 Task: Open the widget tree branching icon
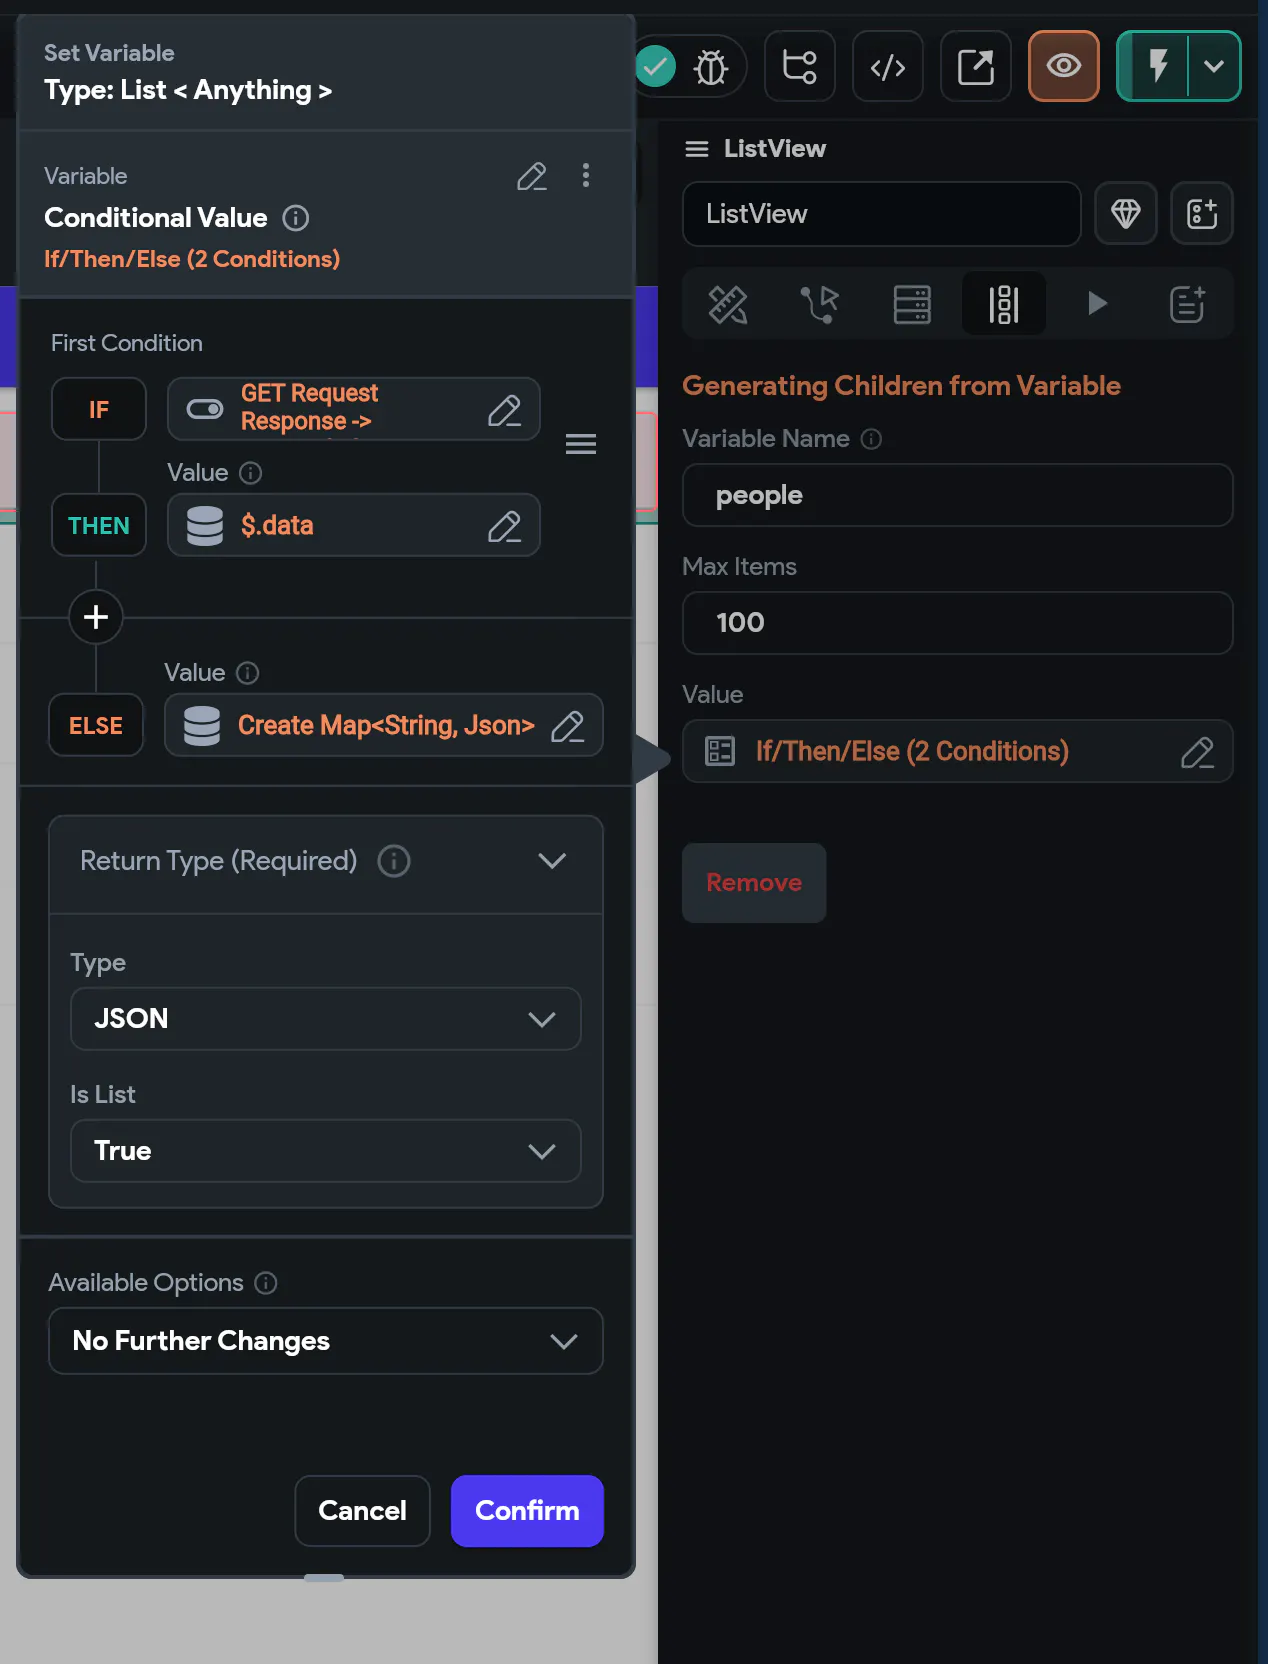click(x=799, y=67)
